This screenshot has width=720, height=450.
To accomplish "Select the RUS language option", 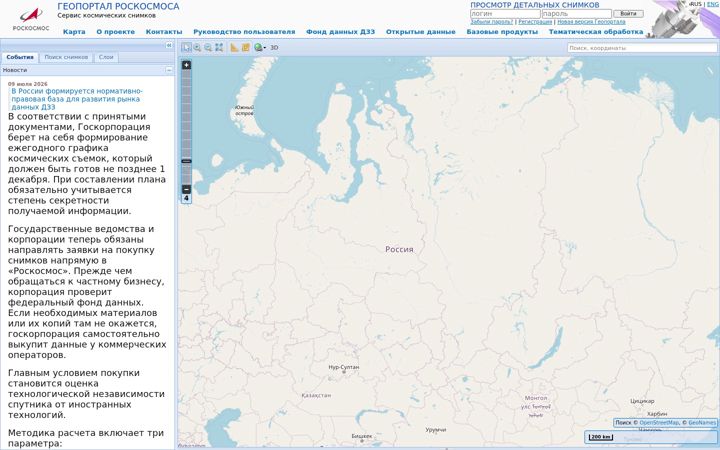I will pyautogui.click(x=697, y=4).
